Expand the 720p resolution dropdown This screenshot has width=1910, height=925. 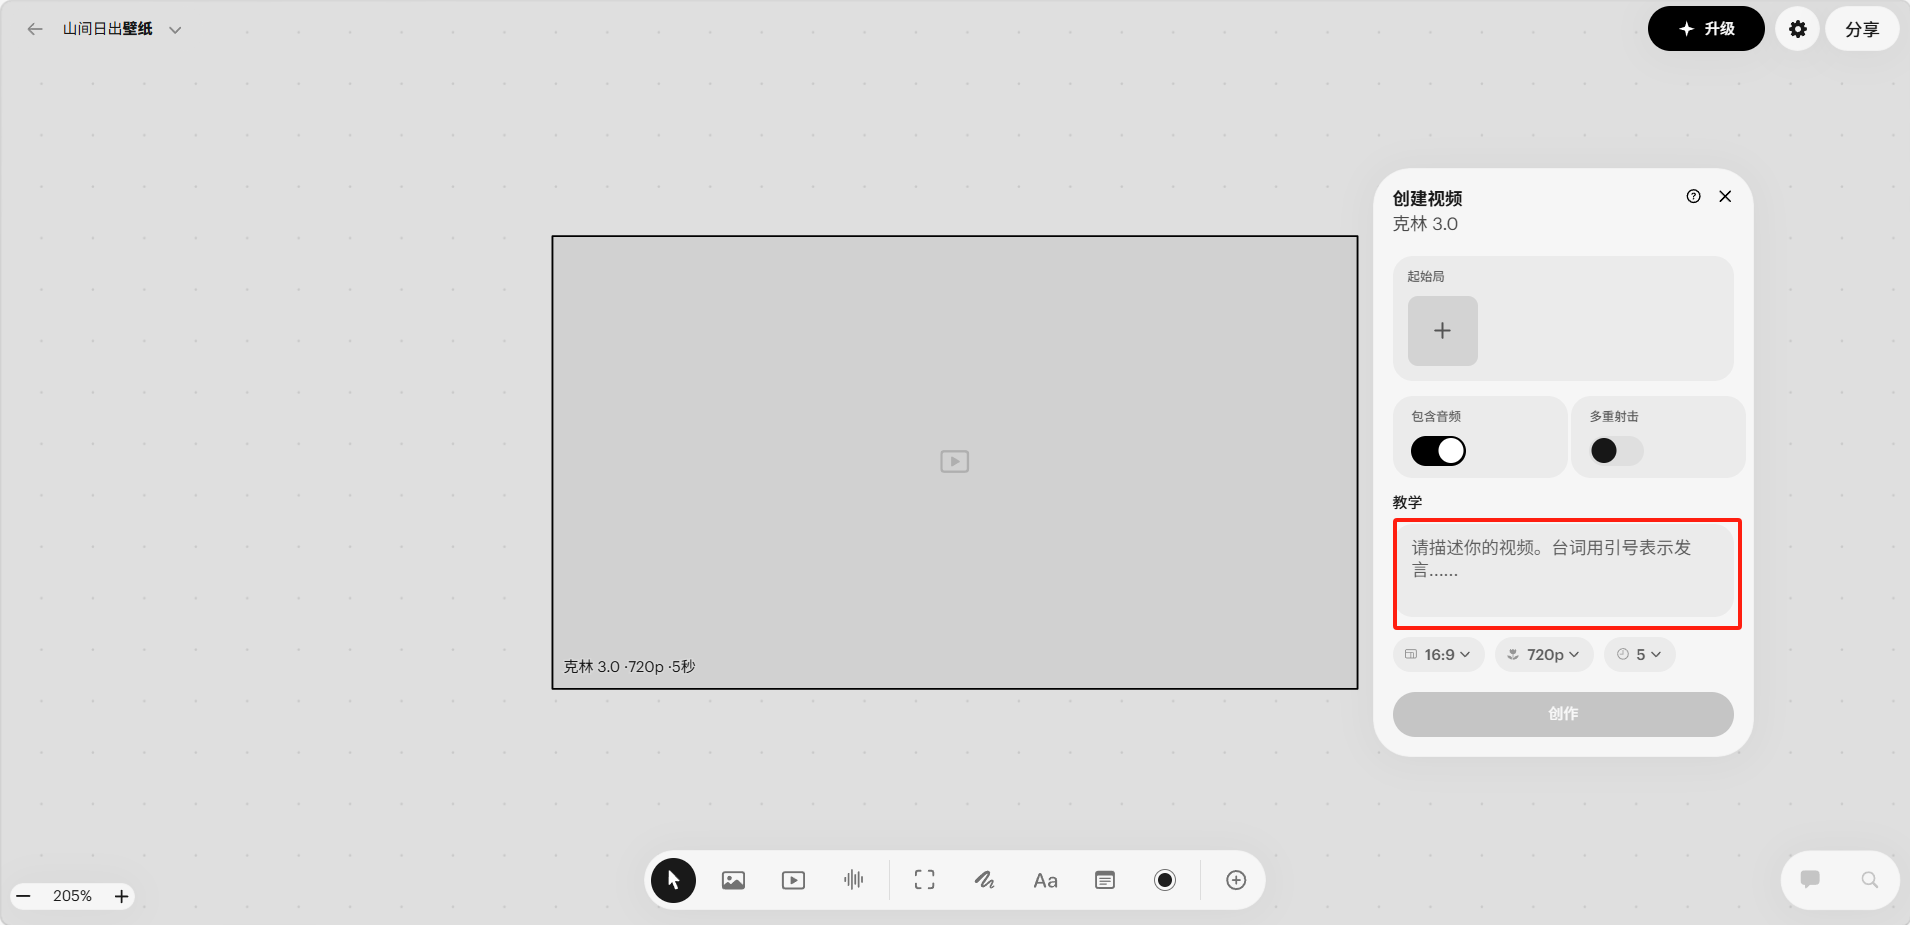(1544, 654)
